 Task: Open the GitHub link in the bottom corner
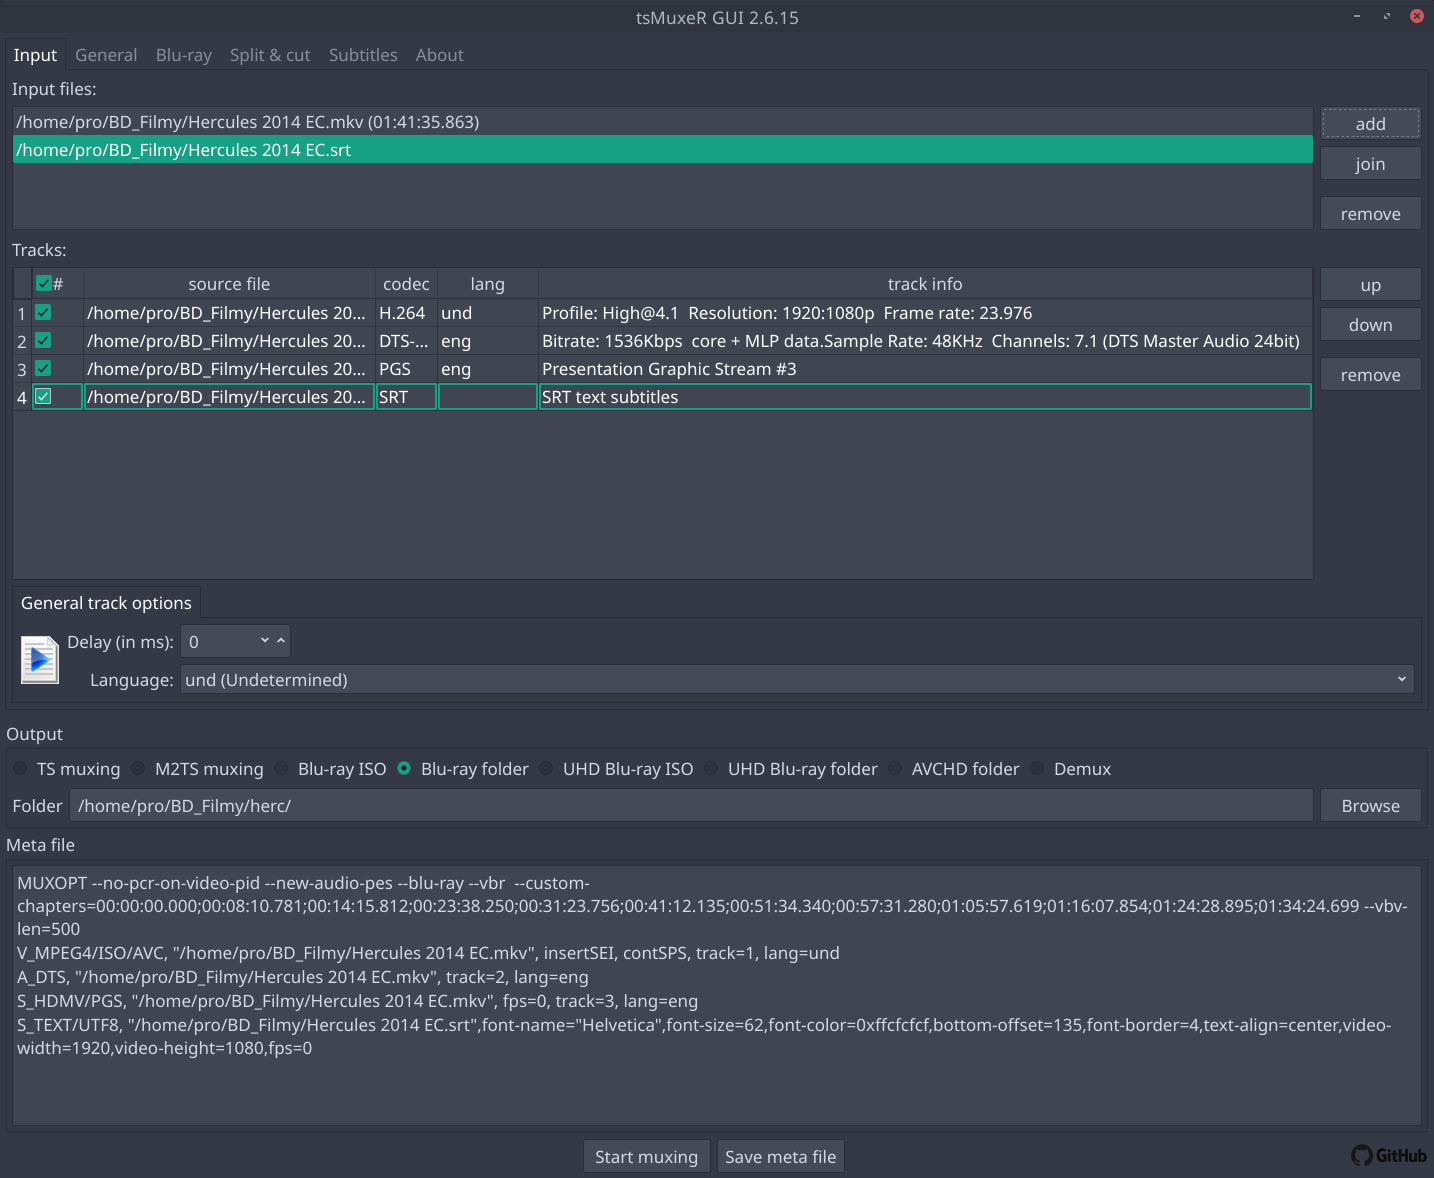point(1389,1155)
